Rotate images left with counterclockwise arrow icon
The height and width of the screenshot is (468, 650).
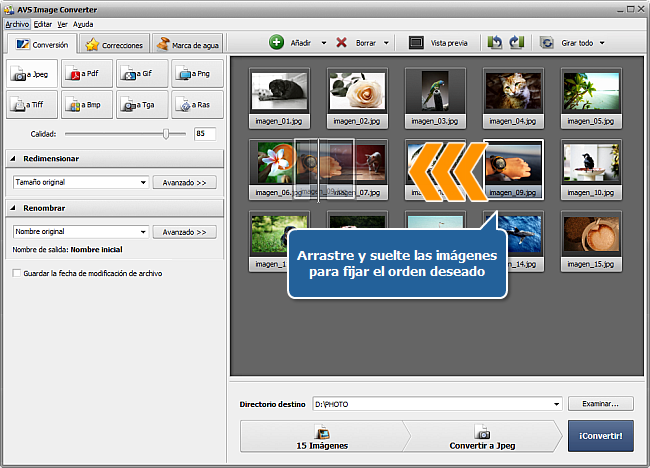tap(495, 42)
